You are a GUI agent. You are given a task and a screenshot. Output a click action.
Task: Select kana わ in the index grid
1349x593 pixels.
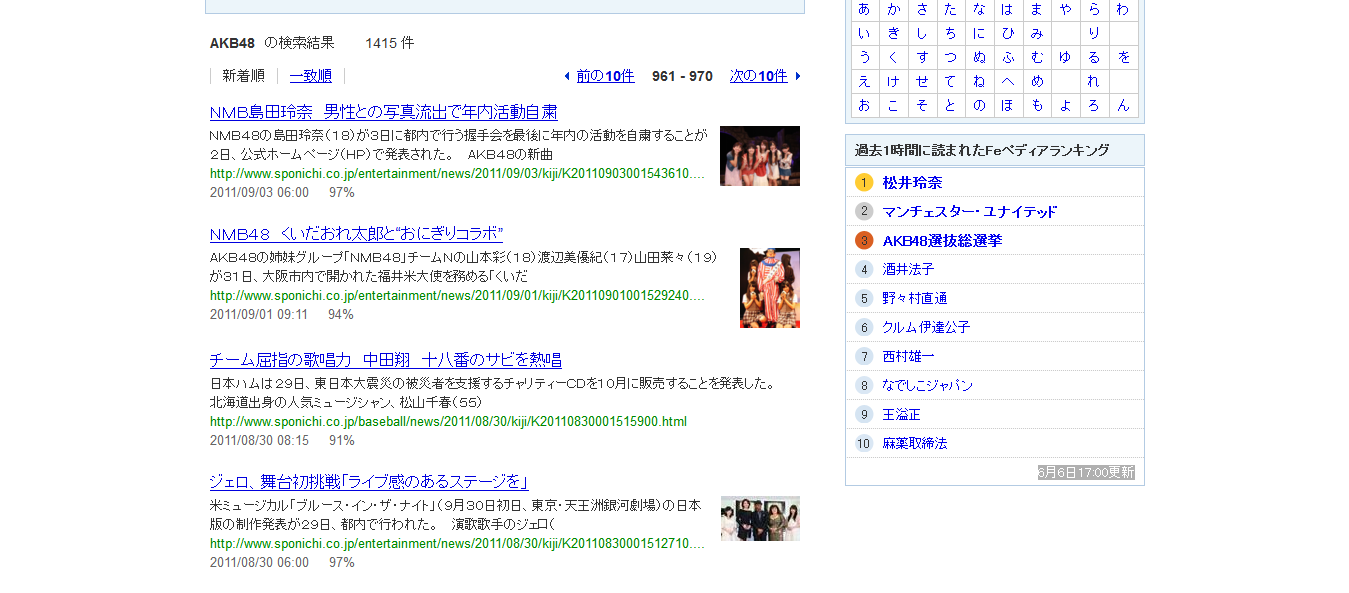[x=1123, y=9]
